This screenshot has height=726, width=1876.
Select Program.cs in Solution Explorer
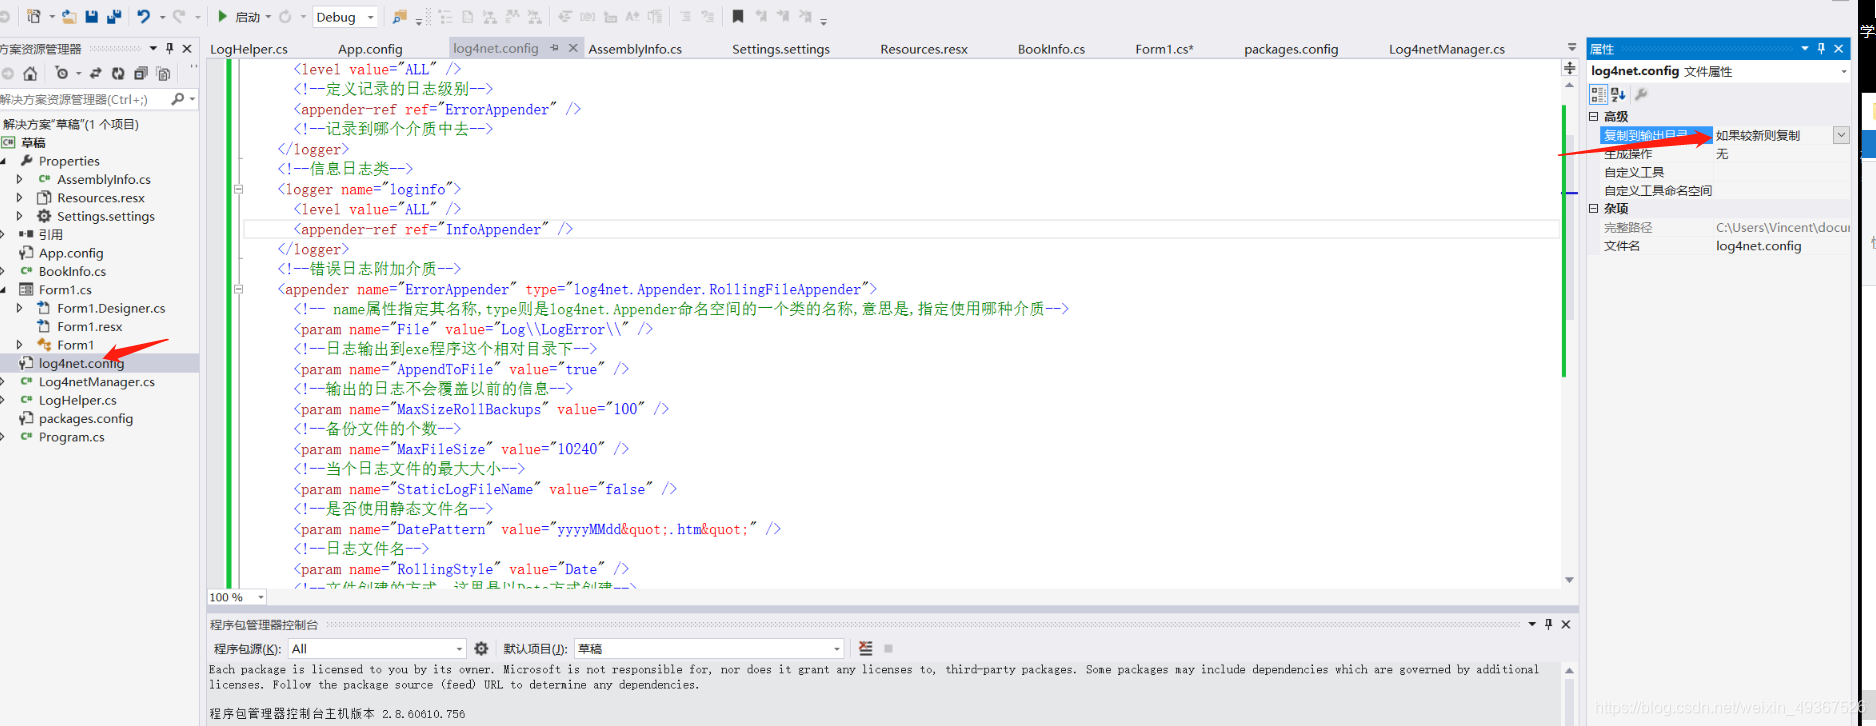click(x=71, y=437)
